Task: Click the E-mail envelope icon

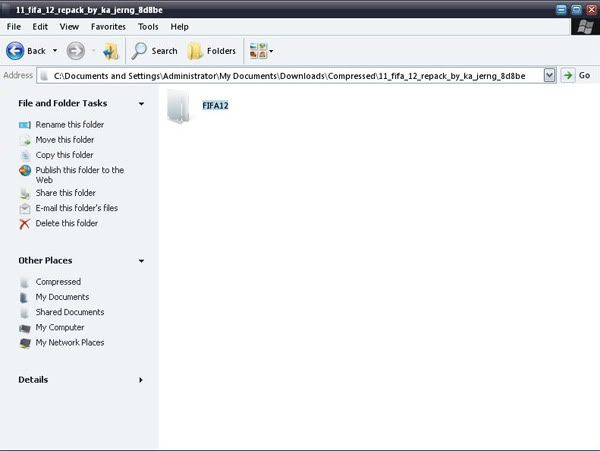Action: (x=25, y=208)
